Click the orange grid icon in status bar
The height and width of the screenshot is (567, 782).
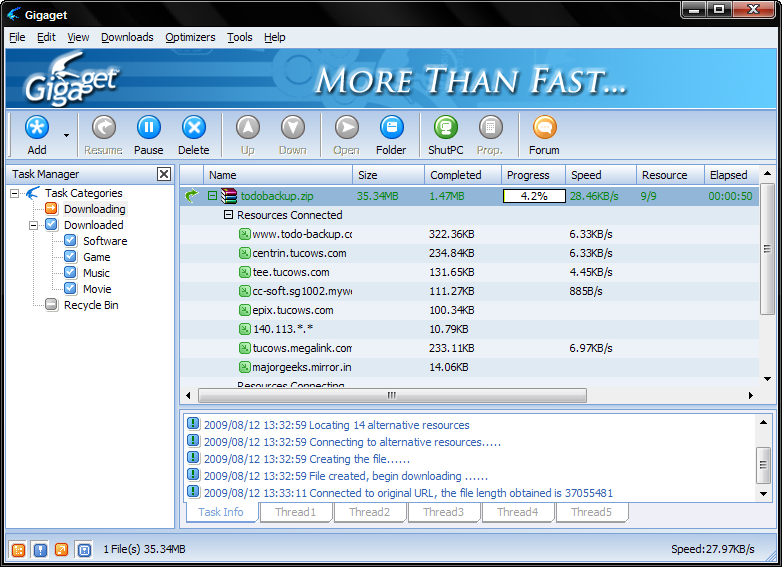point(18,550)
